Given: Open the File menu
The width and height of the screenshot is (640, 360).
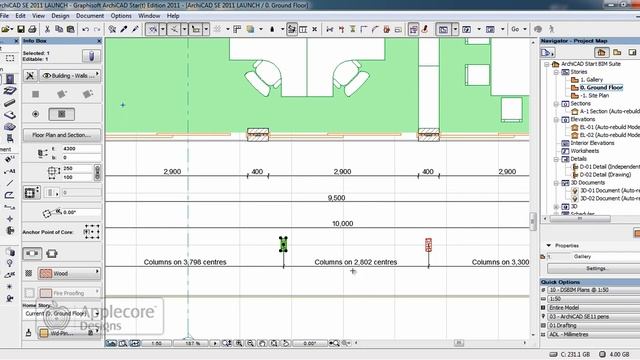Looking at the screenshot, I should point(4,16).
